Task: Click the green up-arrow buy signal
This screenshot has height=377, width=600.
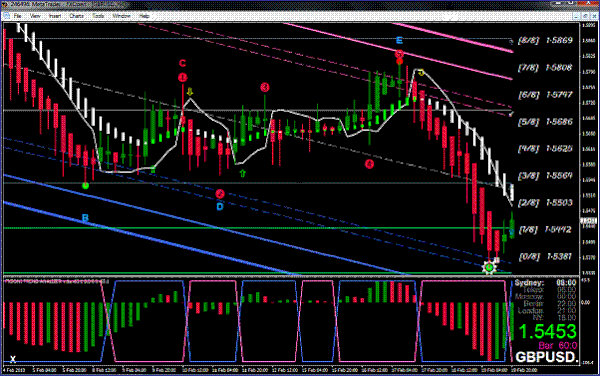Action: [242, 173]
